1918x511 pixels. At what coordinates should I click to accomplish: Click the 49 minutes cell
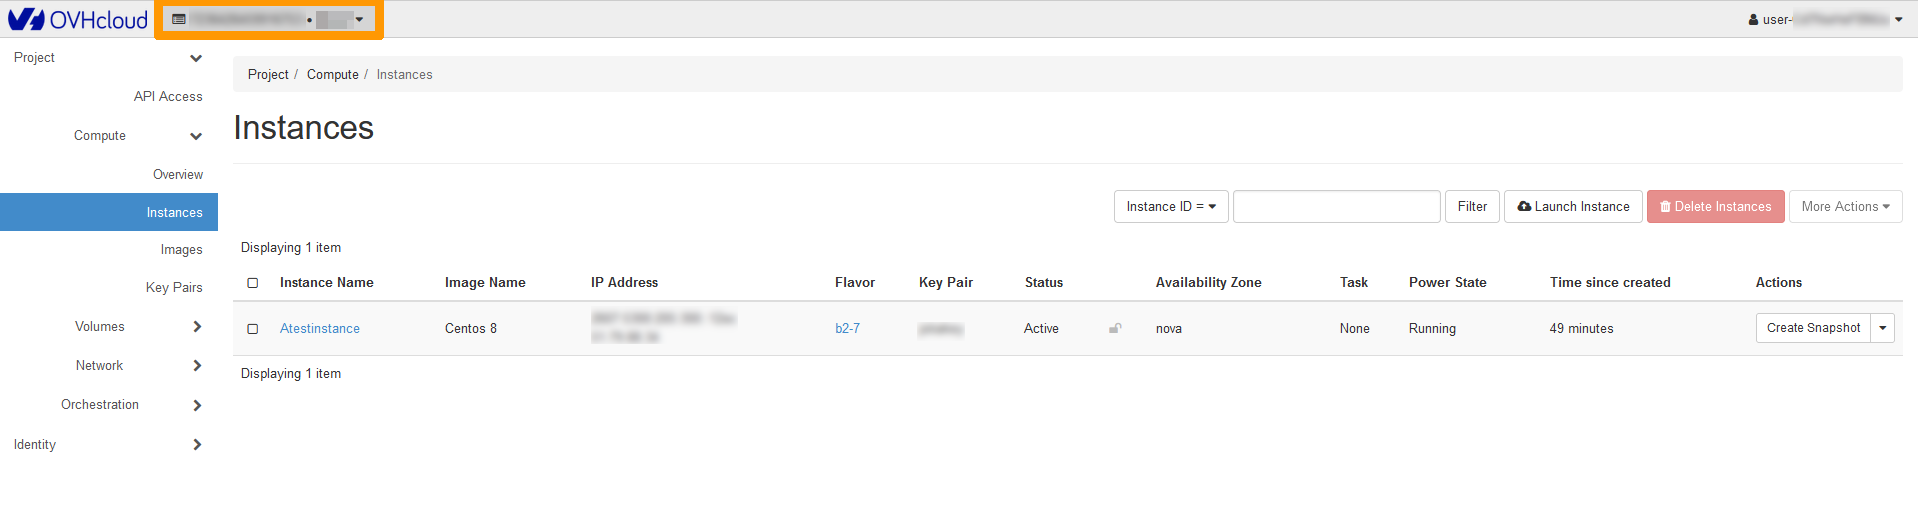pos(1581,329)
